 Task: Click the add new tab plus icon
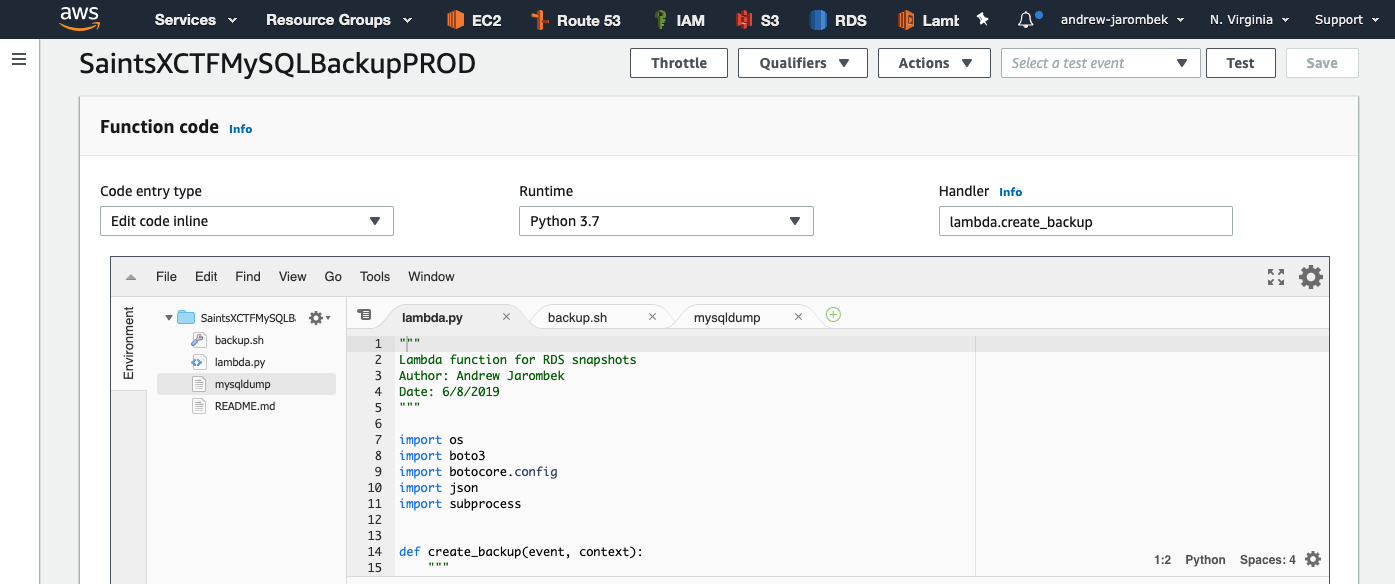pos(833,315)
